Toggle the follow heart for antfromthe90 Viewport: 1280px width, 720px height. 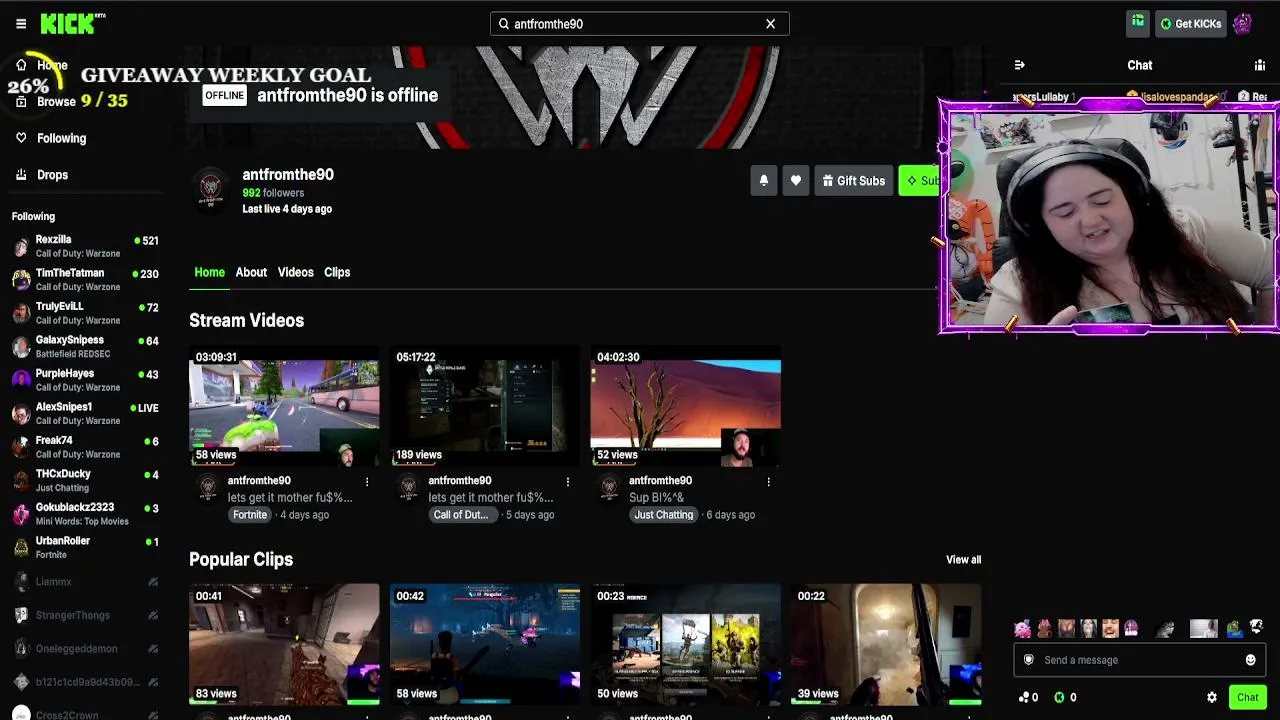pyautogui.click(x=795, y=181)
